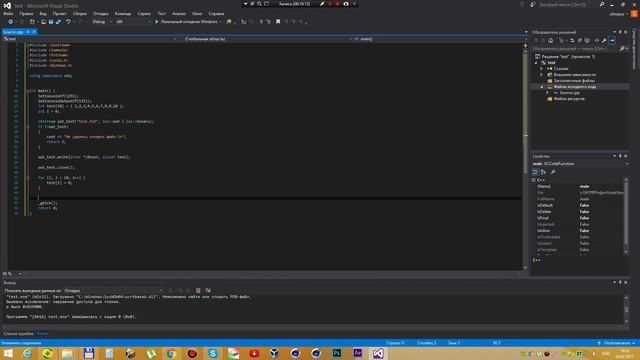Click the Windows Start button

tap(8, 353)
